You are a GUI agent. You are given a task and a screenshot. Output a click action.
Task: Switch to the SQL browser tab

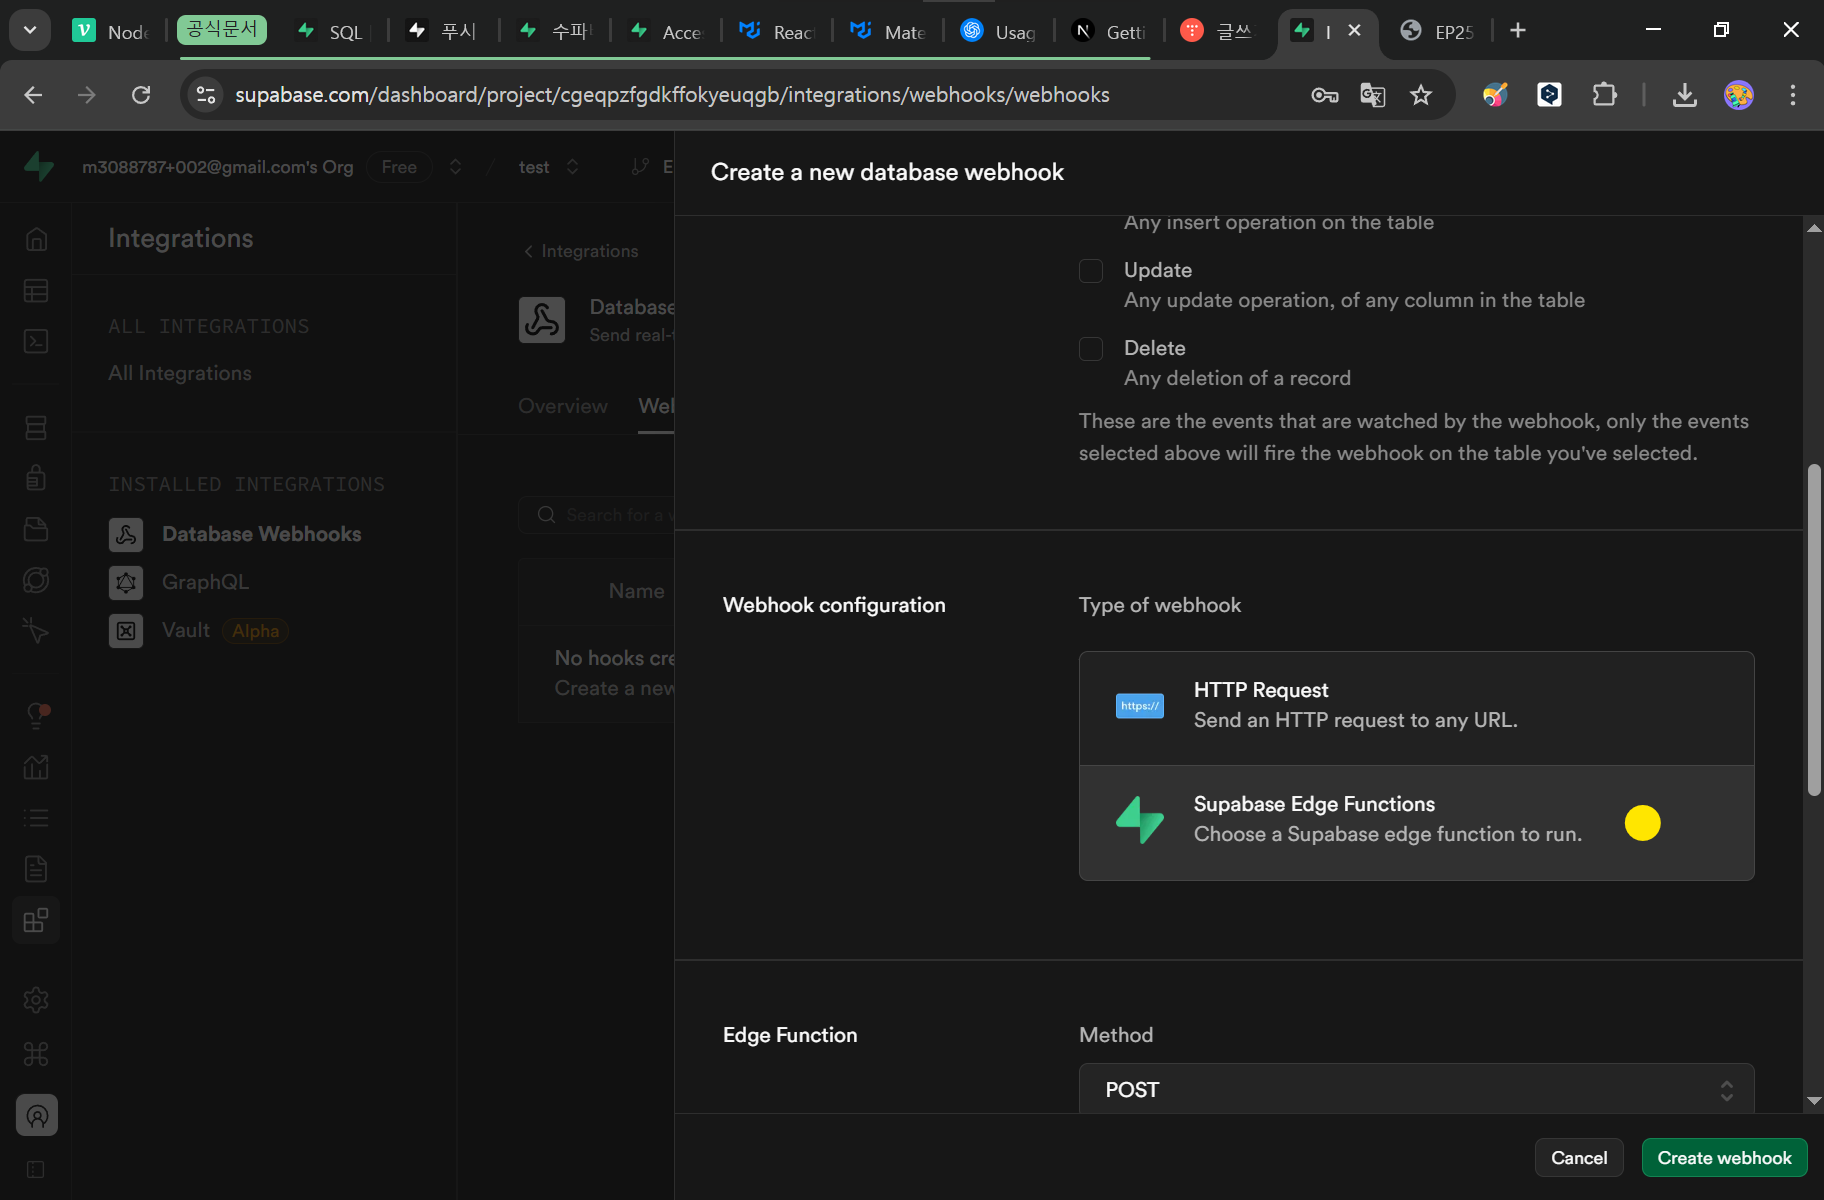[330, 31]
